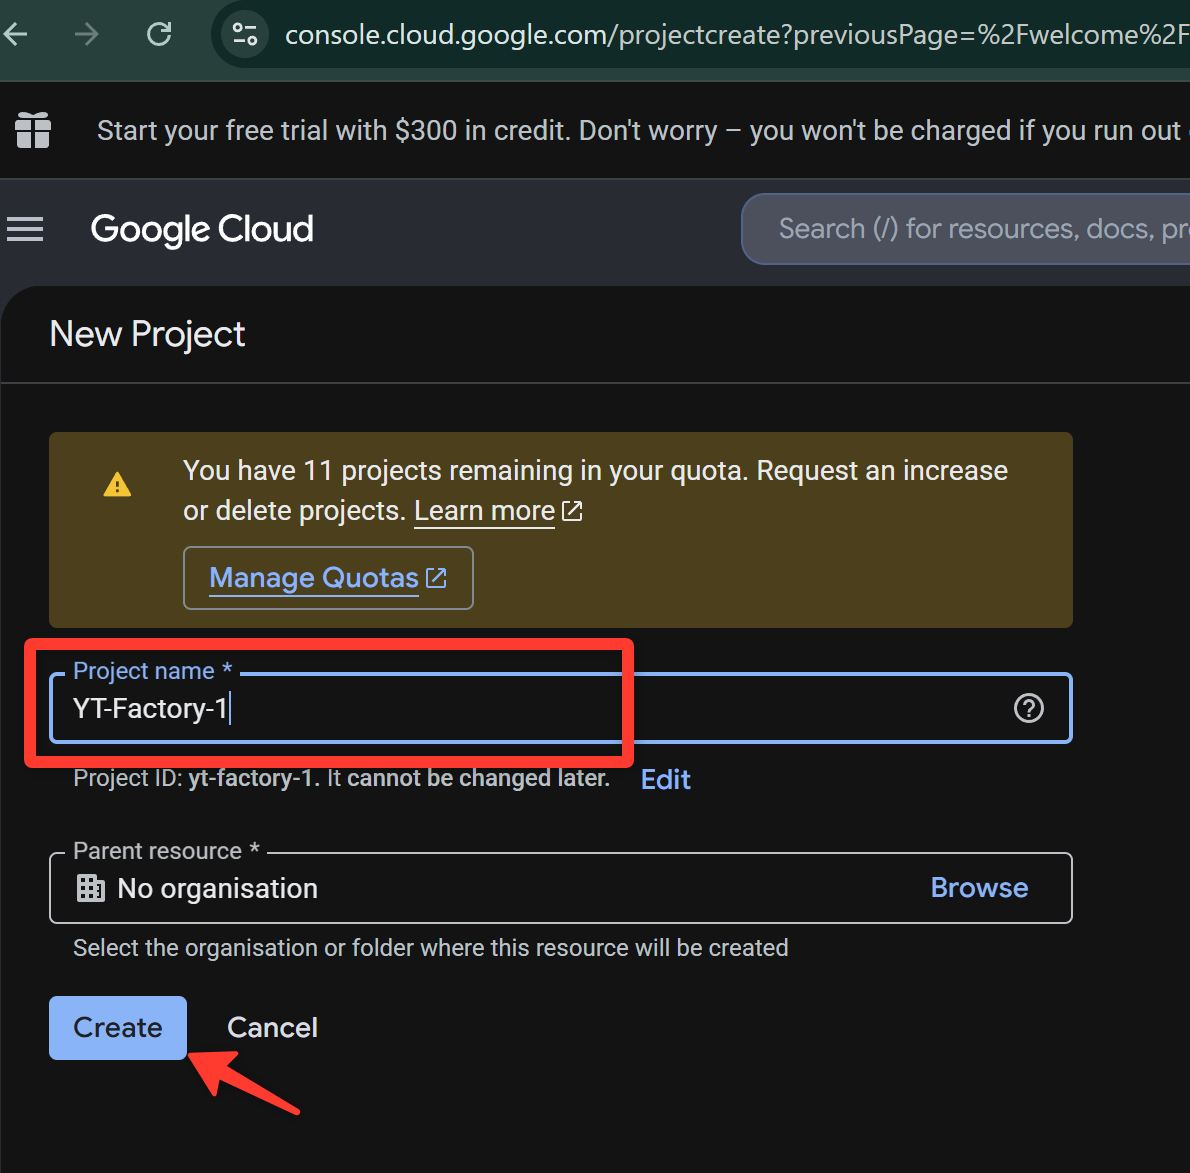Cancel project creation

(x=272, y=1027)
